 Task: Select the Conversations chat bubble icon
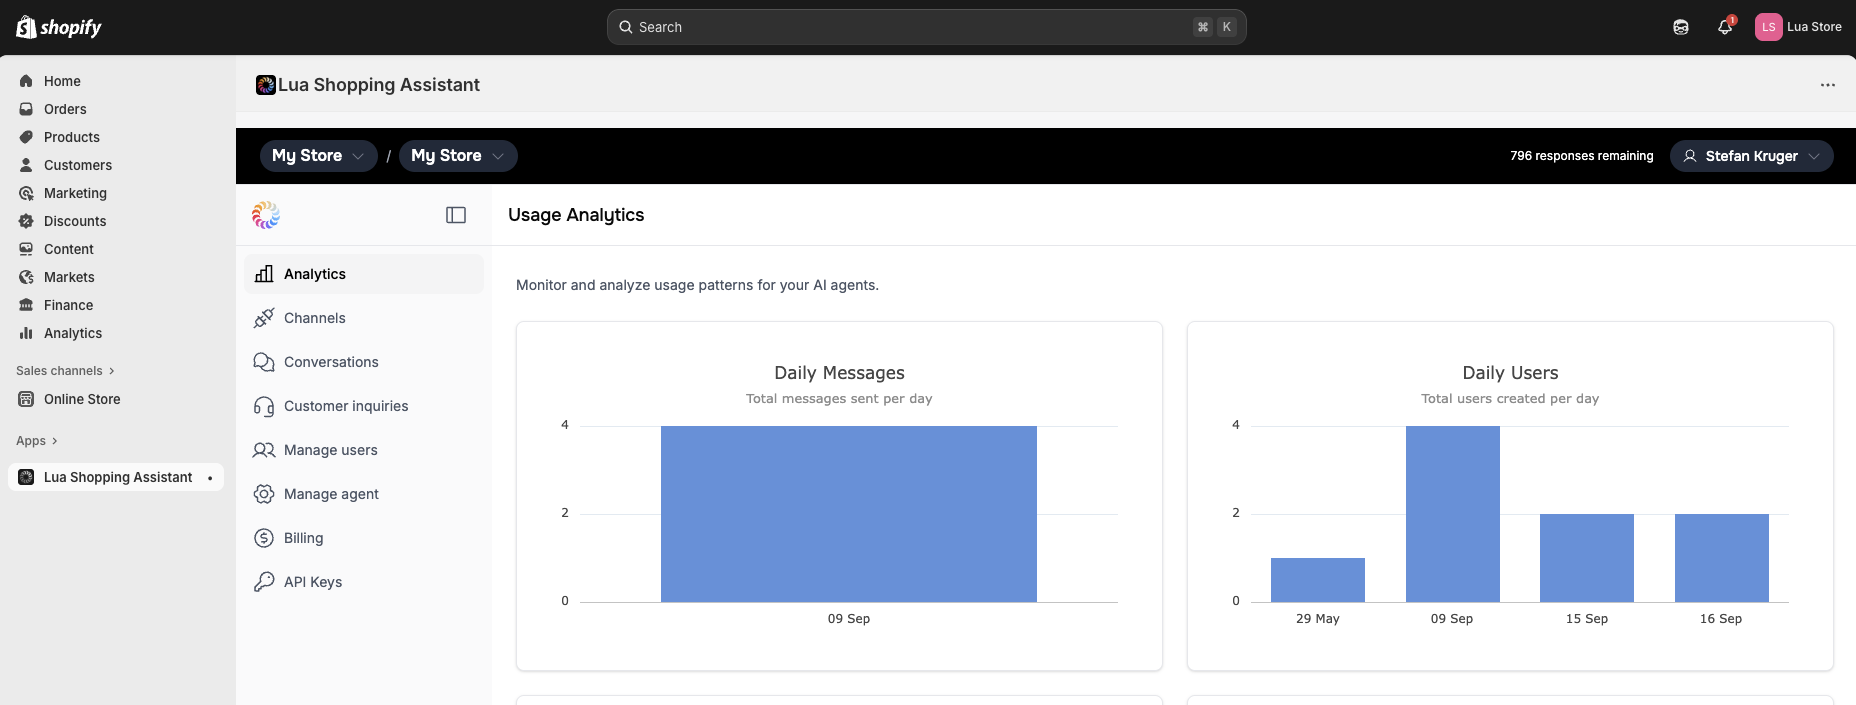(264, 362)
